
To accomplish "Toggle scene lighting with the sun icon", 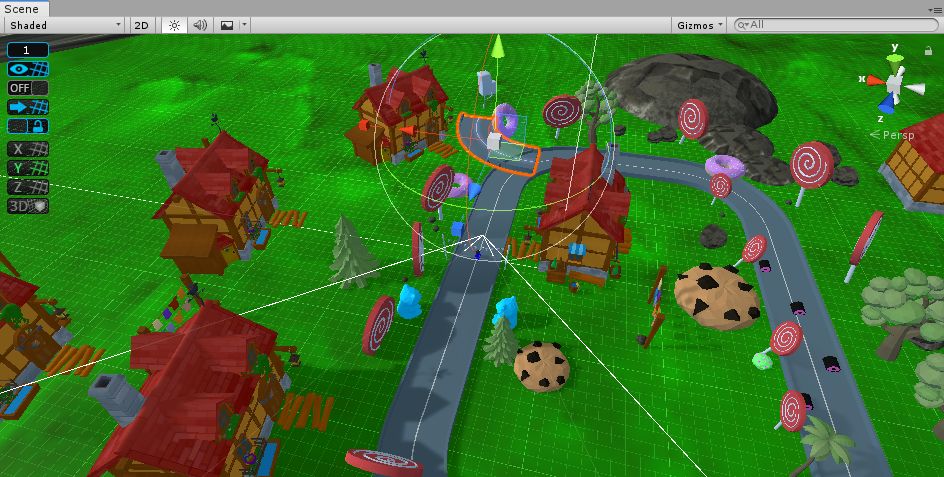I will coord(174,25).
